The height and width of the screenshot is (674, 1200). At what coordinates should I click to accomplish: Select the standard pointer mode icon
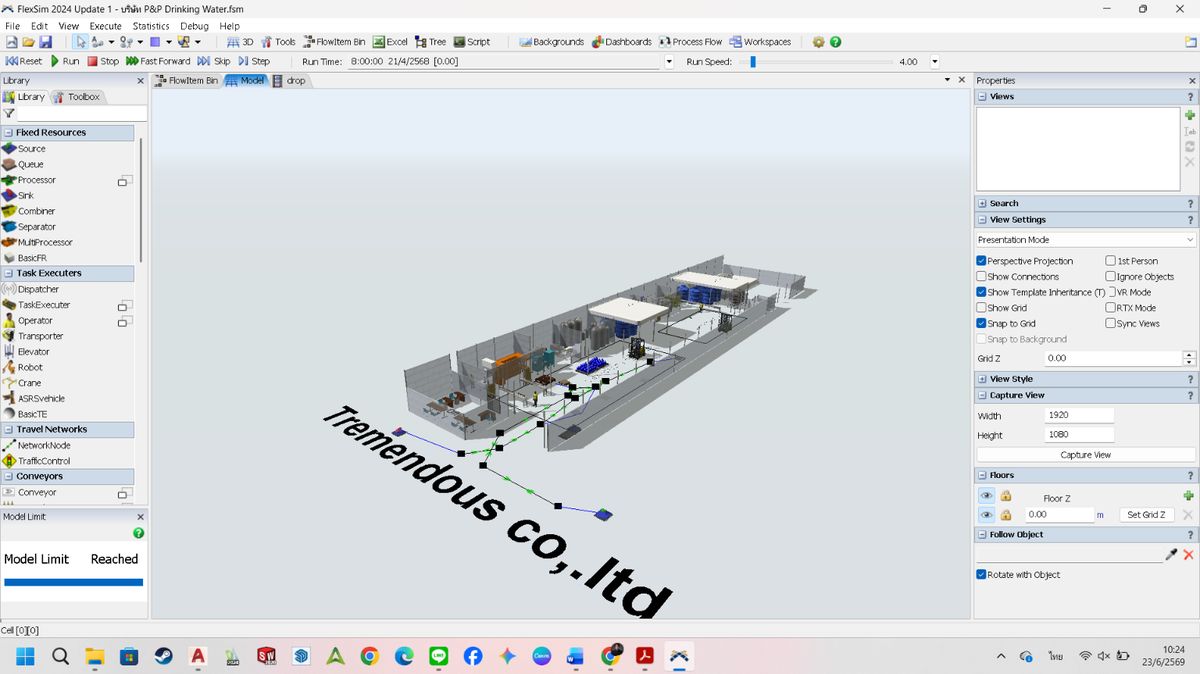click(80, 42)
